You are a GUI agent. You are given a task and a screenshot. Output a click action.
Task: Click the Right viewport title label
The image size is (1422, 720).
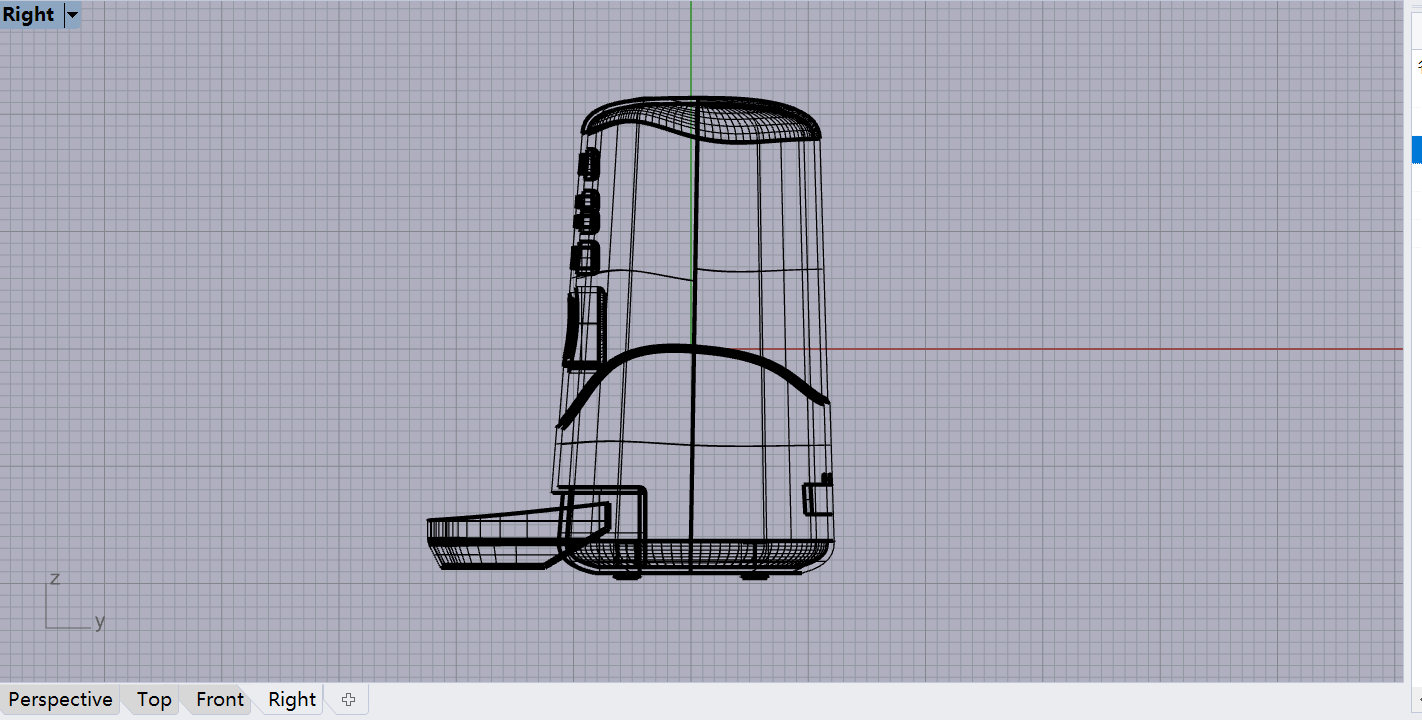[x=29, y=15]
